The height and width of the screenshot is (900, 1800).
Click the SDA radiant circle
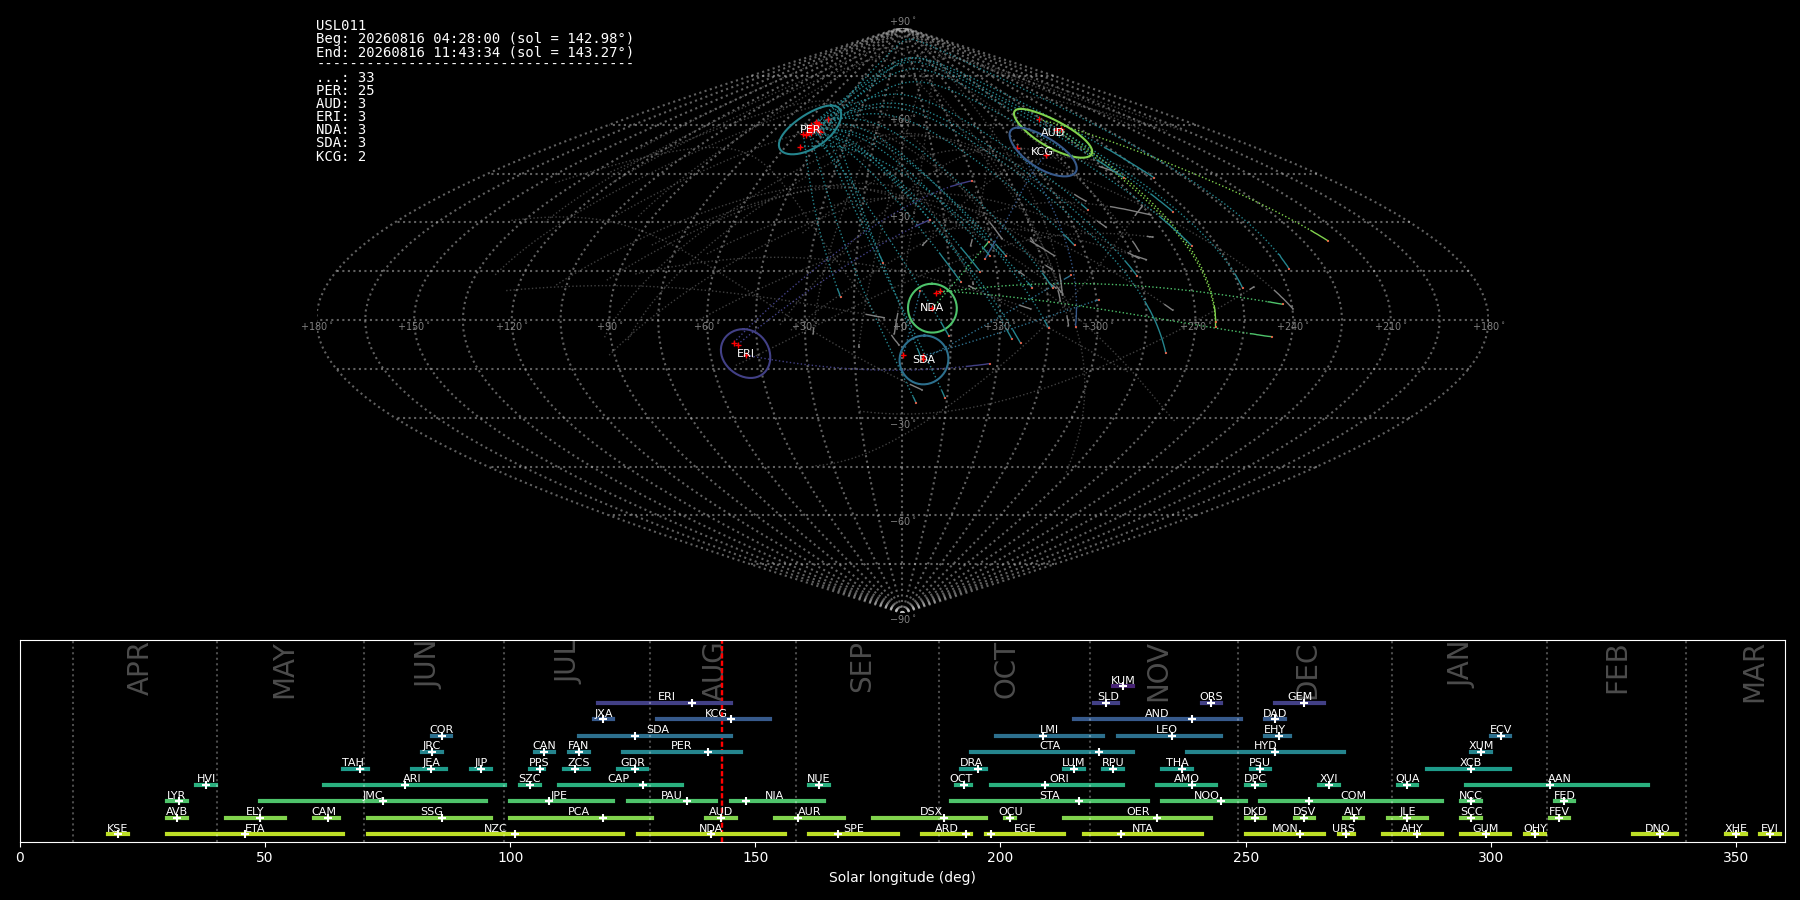pos(924,360)
